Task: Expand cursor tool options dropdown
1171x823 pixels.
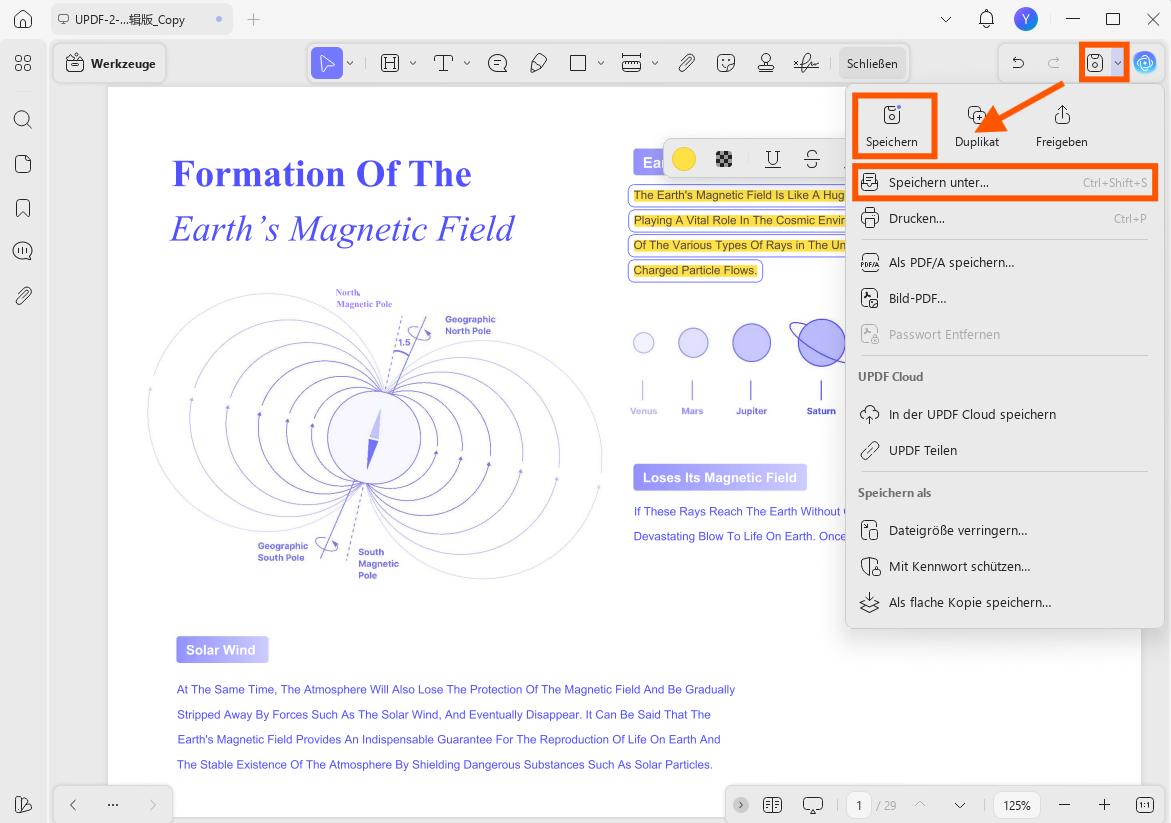Action: click(350, 63)
